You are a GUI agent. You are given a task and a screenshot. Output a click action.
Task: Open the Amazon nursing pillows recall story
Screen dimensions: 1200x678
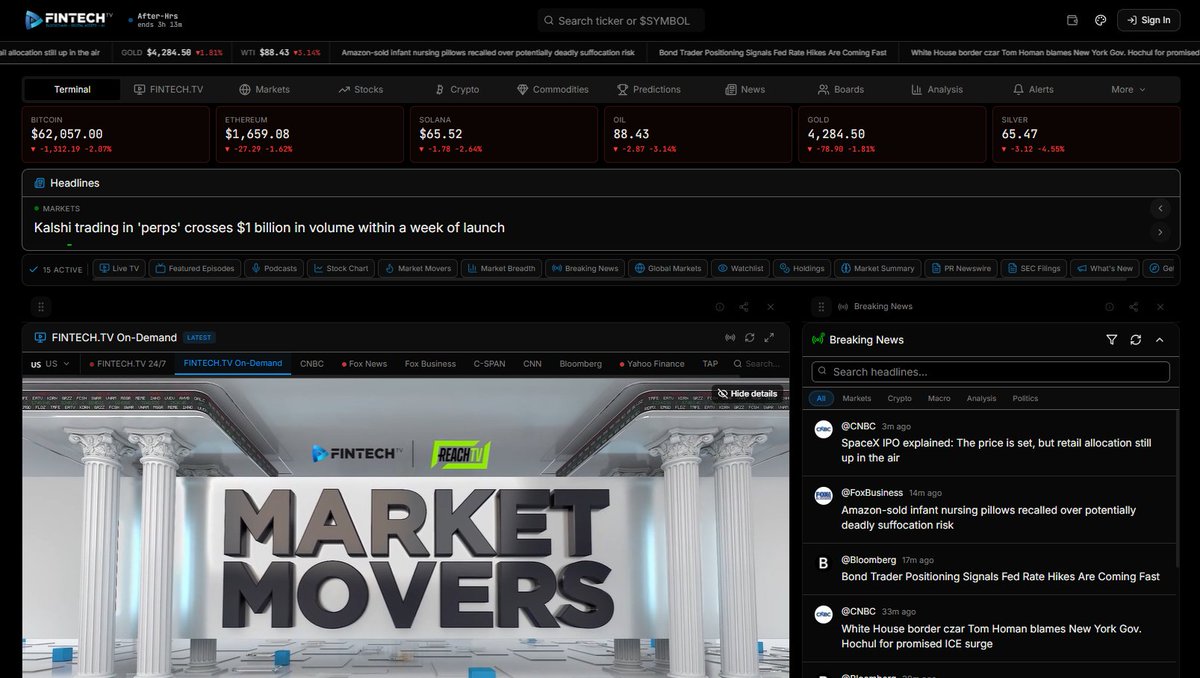point(989,517)
